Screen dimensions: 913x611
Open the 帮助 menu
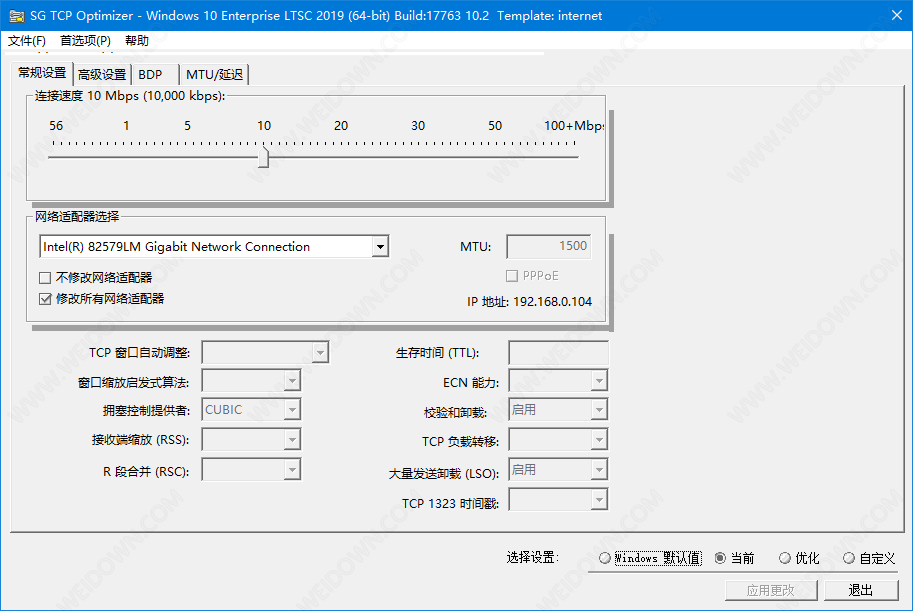click(137, 41)
